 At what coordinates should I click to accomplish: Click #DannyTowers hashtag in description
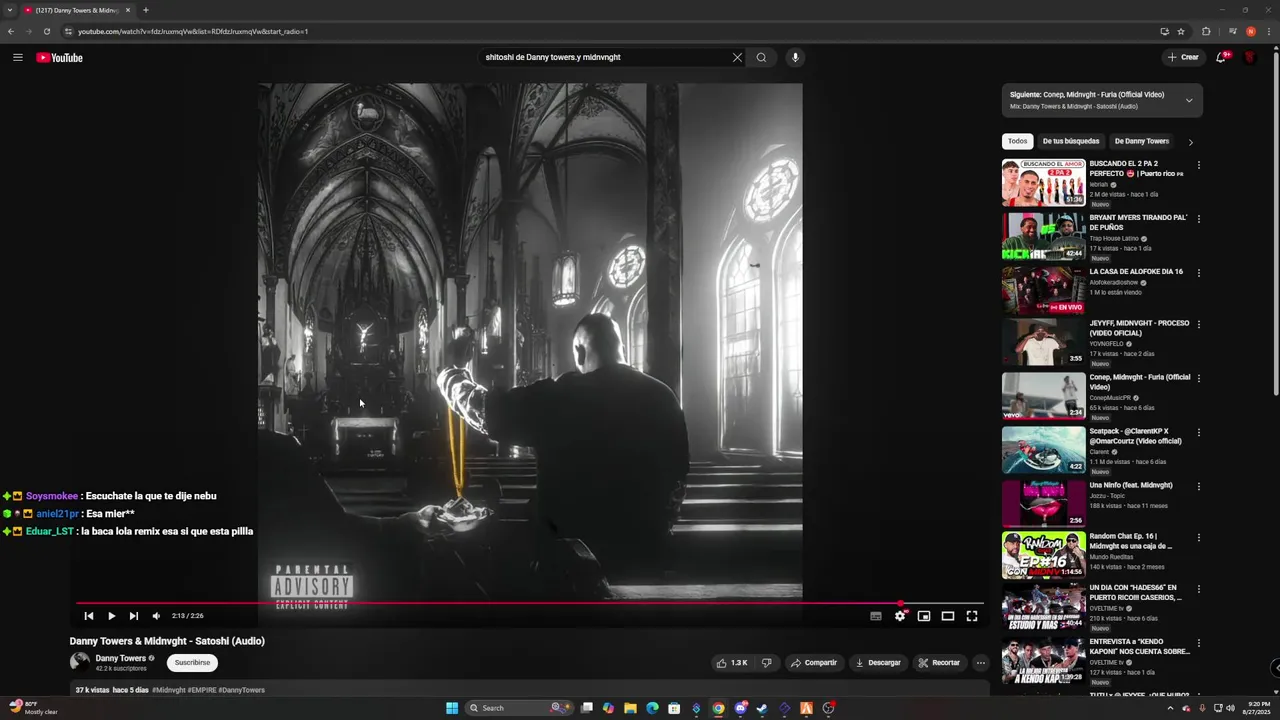[x=241, y=690]
